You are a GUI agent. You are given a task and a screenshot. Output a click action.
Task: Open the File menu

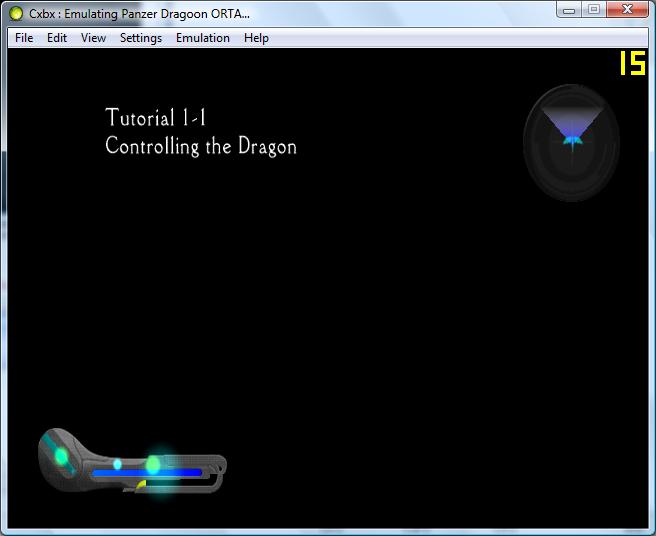click(x=24, y=38)
